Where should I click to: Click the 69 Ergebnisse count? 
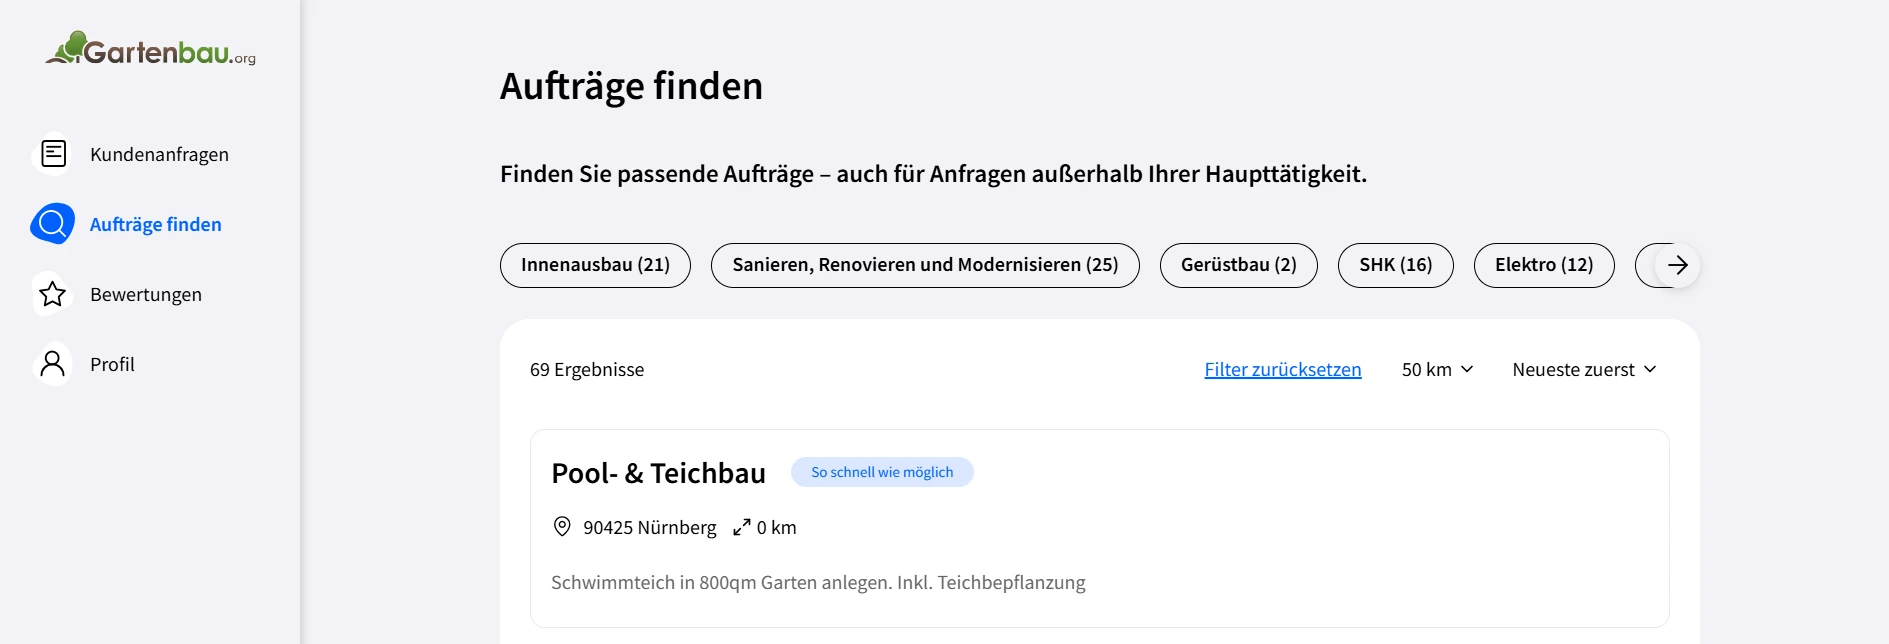point(587,369)
